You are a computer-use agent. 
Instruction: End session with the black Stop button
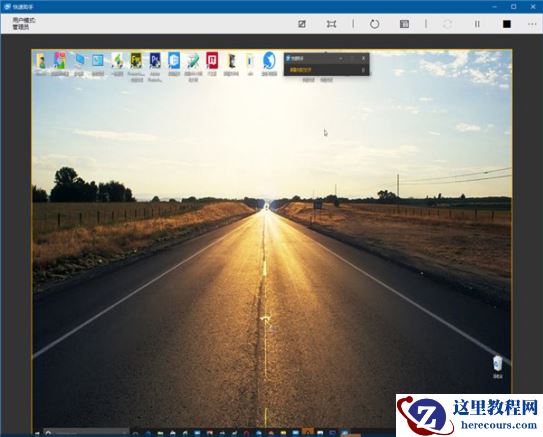pyautogui.click(x=507, y=24)
